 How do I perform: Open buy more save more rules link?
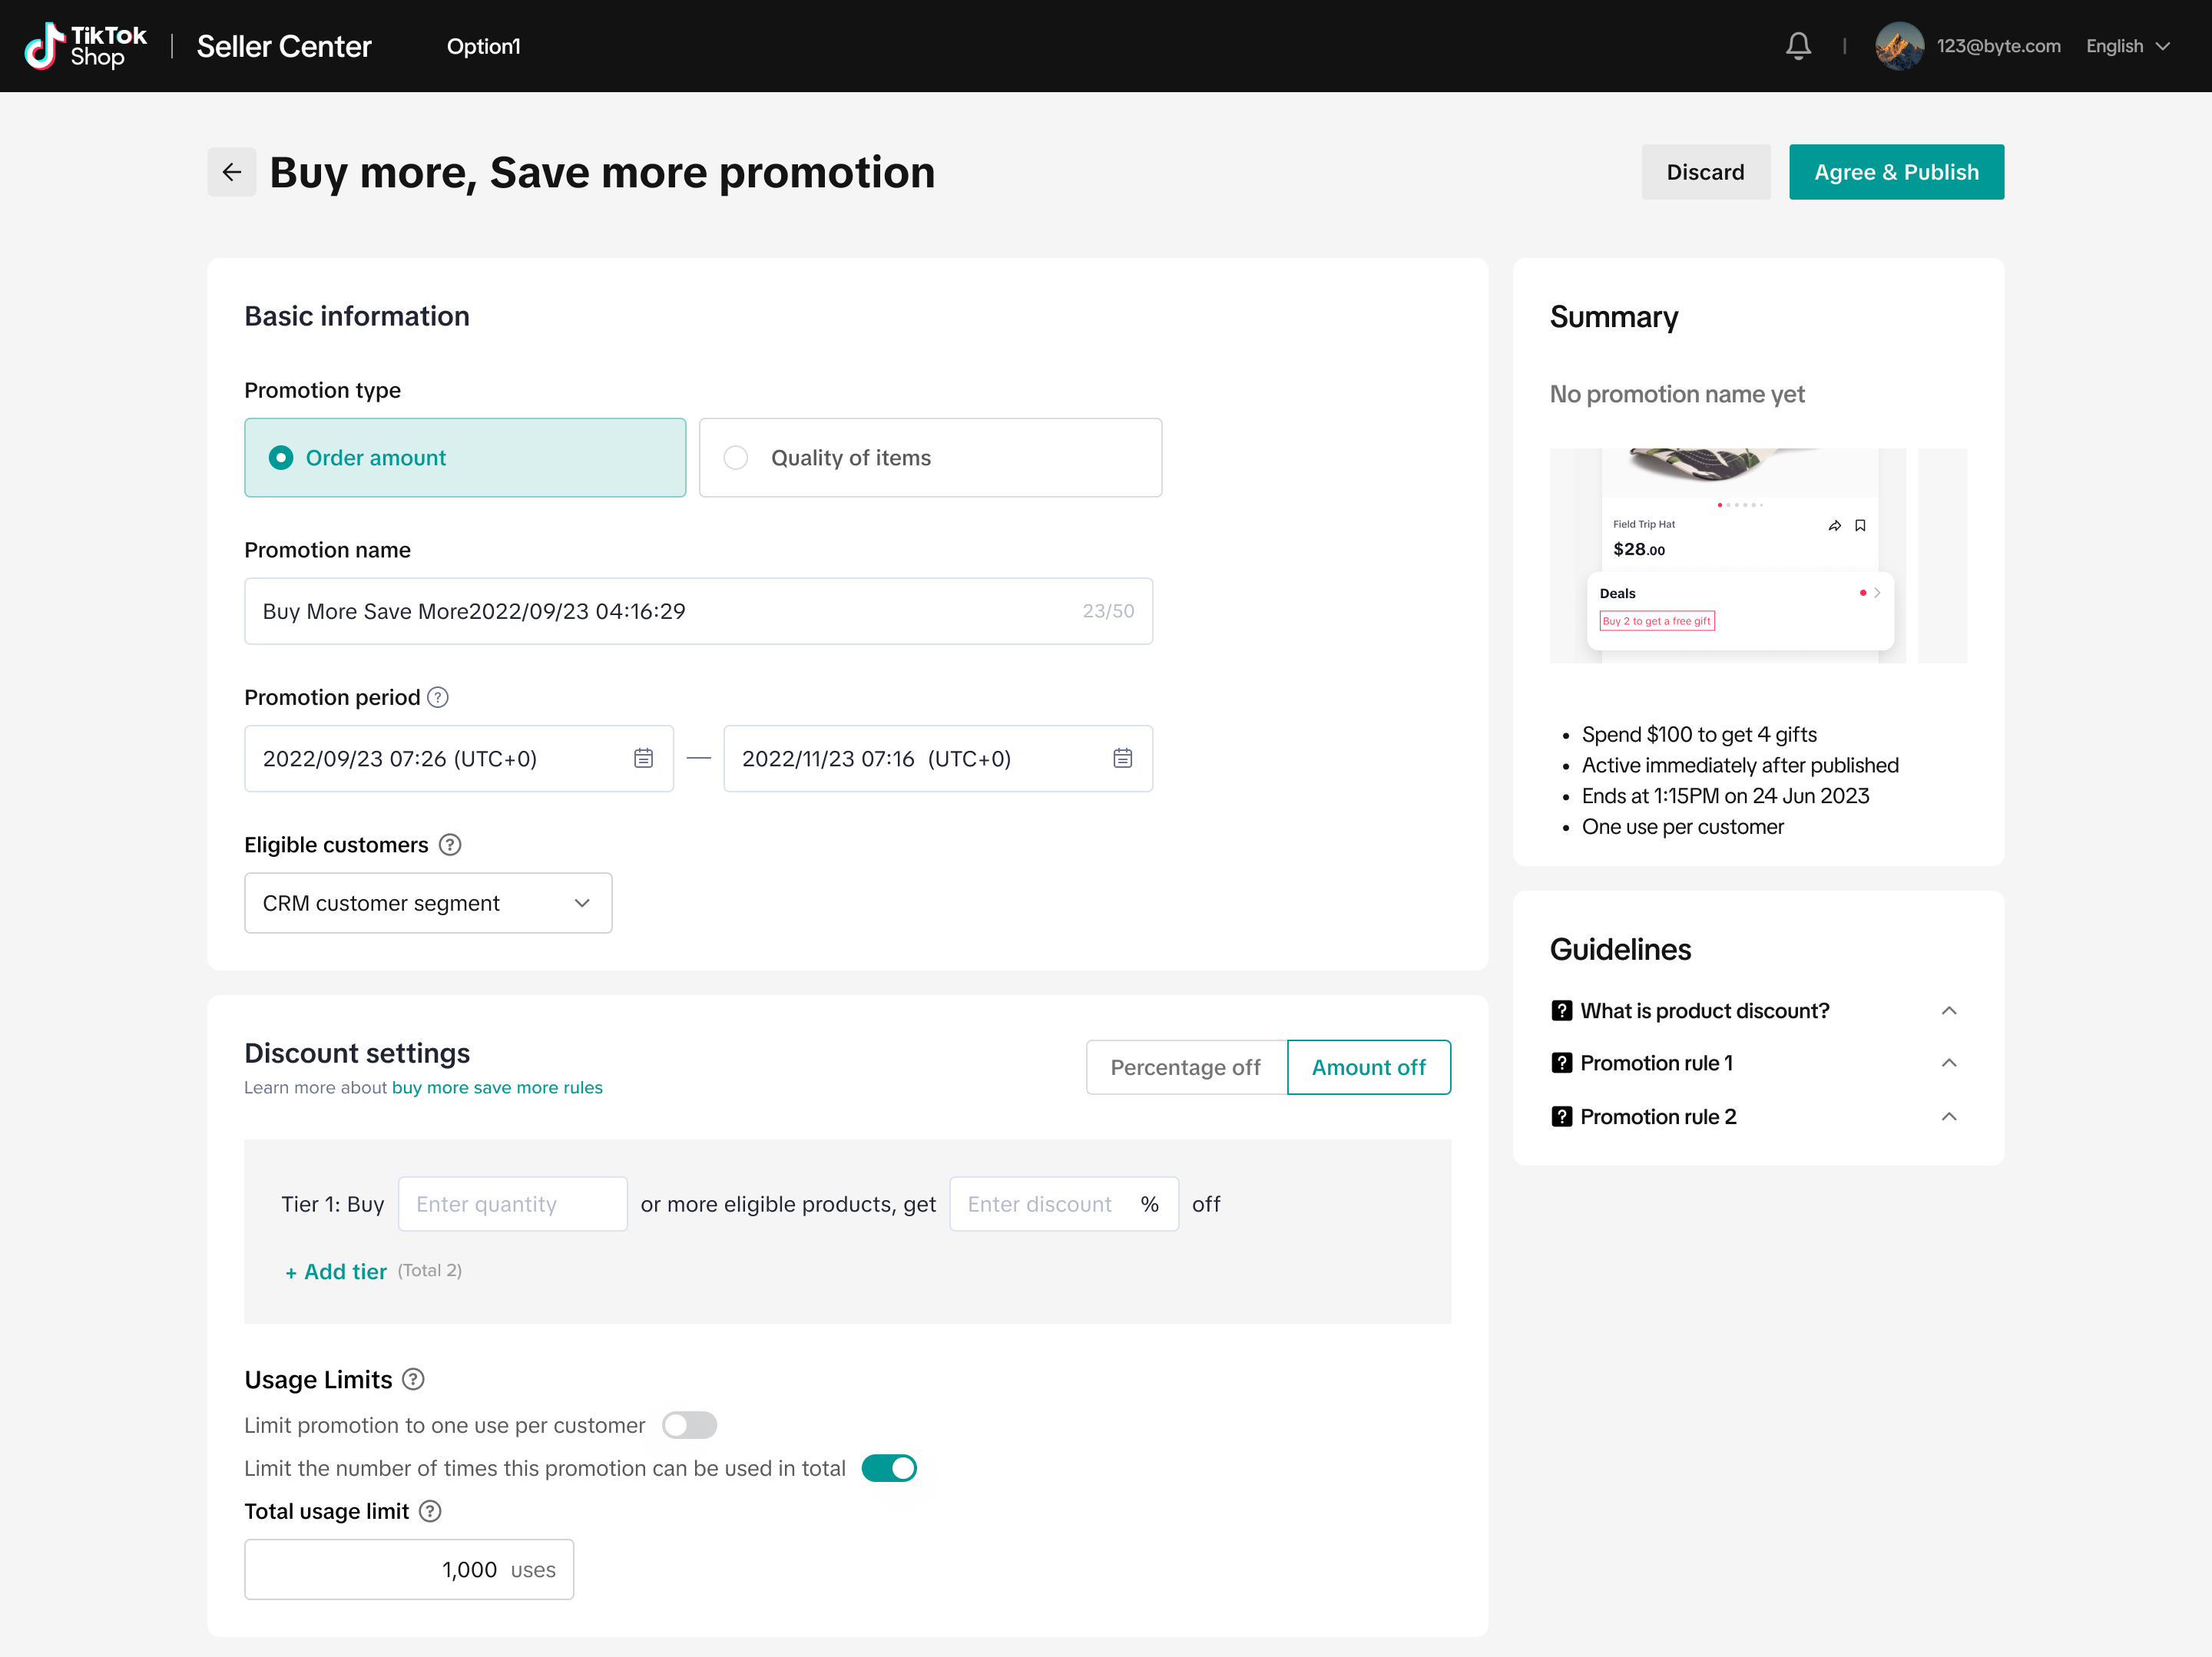point(497,1087)
